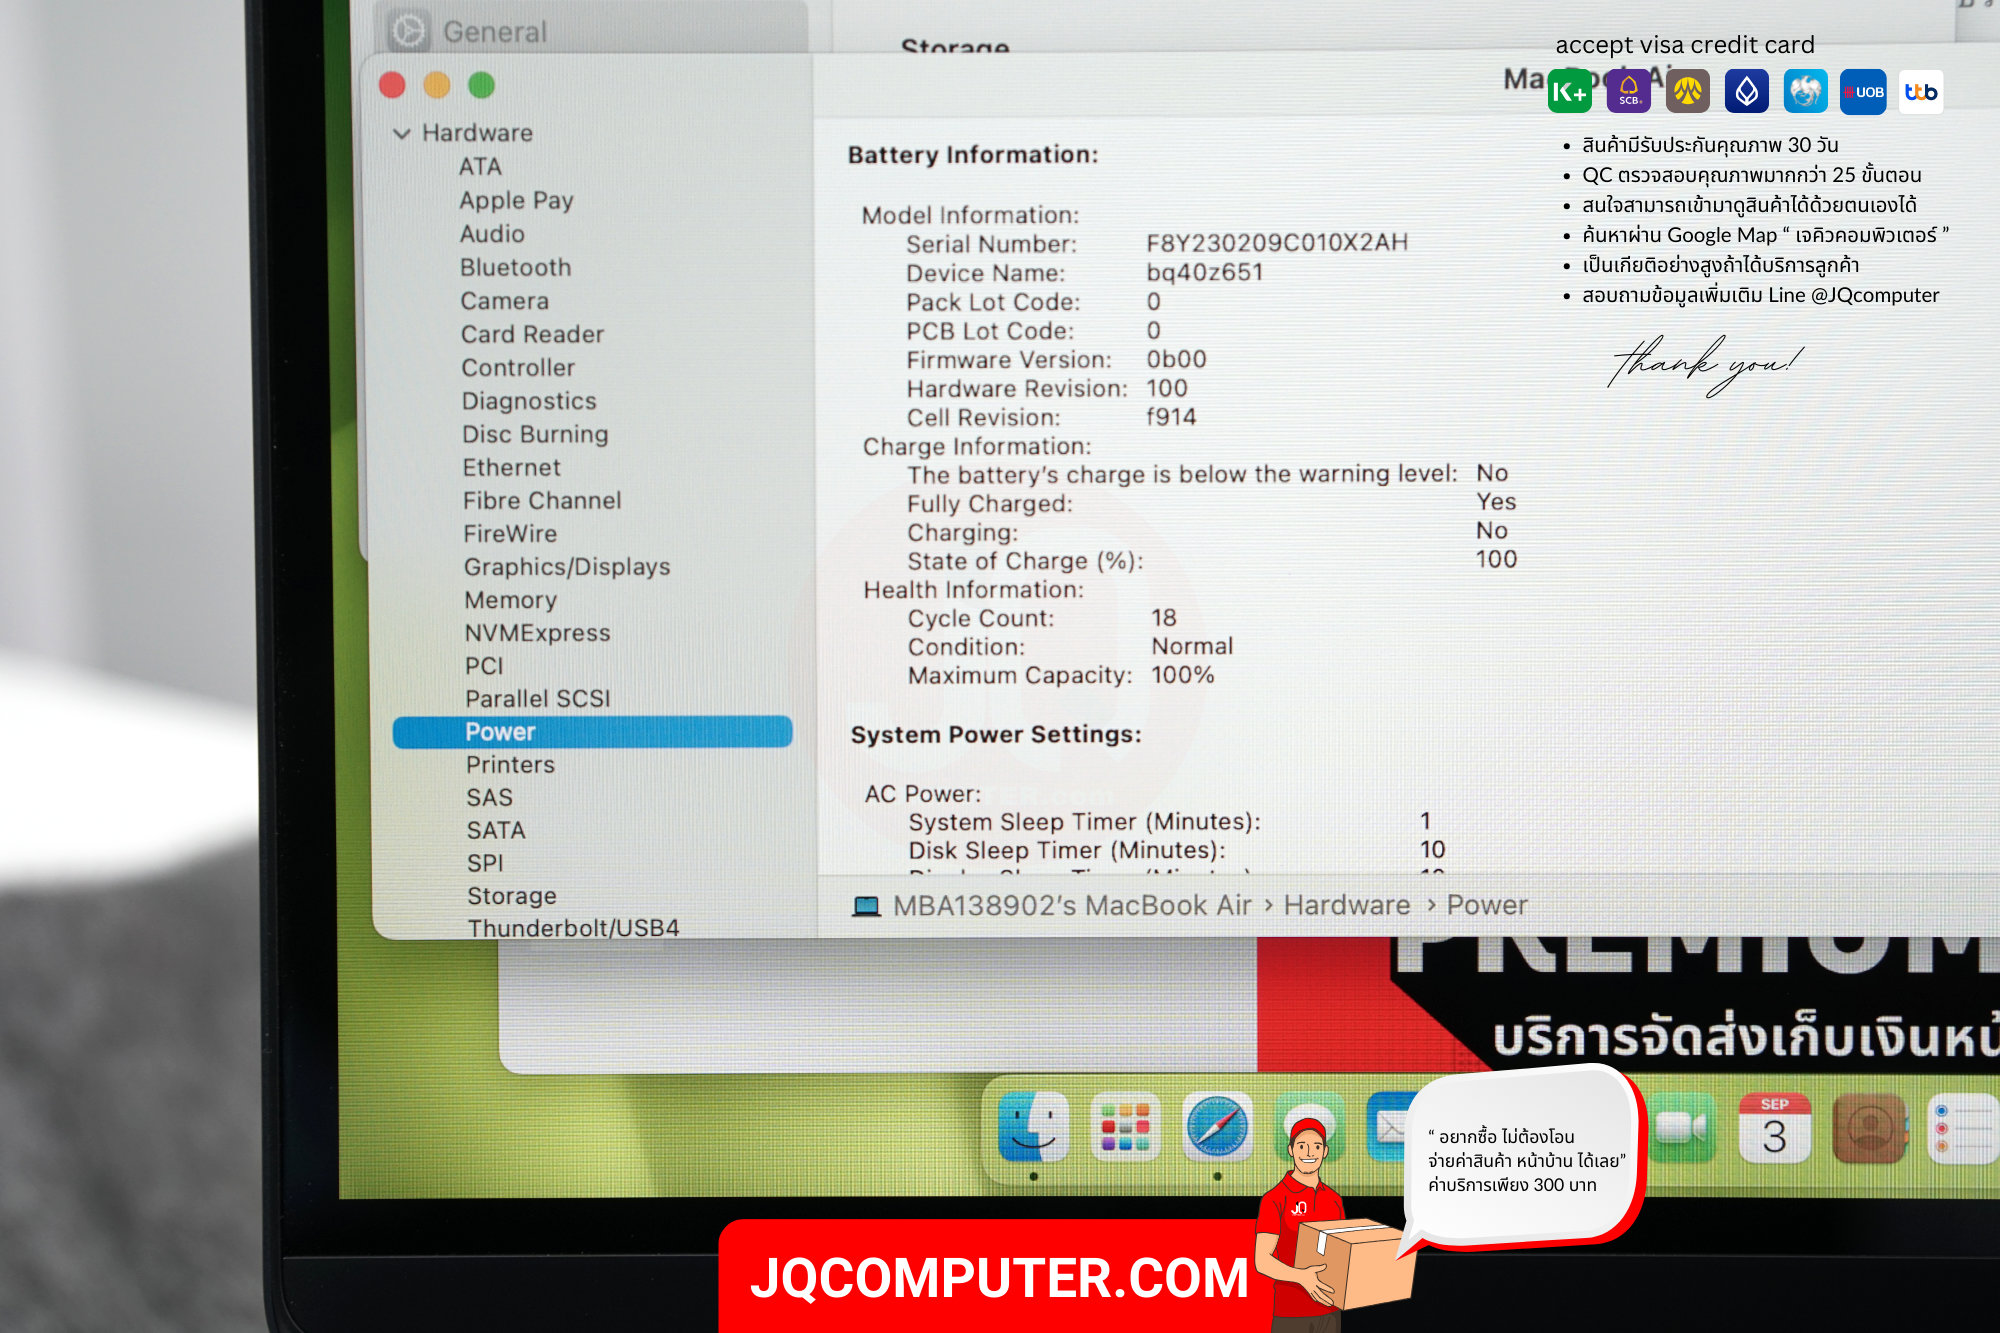Screen dimensions: 2000x1333
Task: Click the Cycle Count value 18
Action: 1163,617
